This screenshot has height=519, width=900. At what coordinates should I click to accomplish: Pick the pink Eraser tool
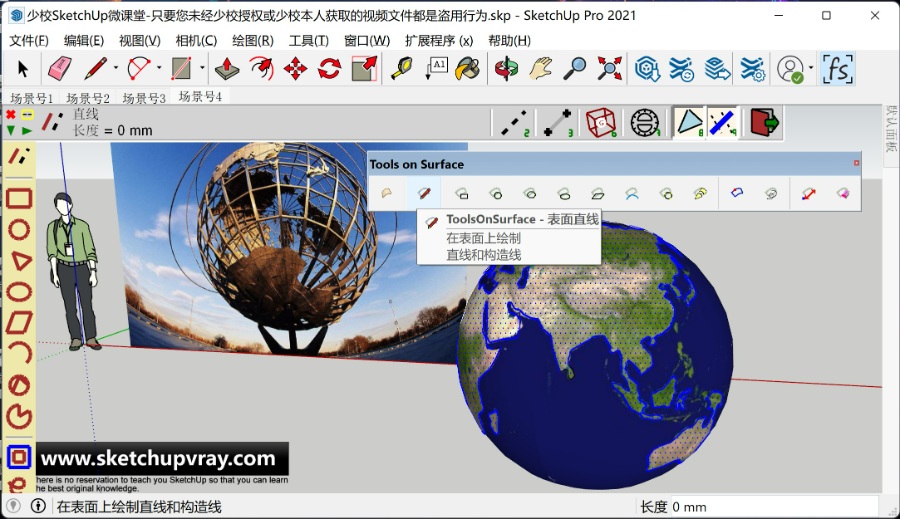[x=59, y=69]
